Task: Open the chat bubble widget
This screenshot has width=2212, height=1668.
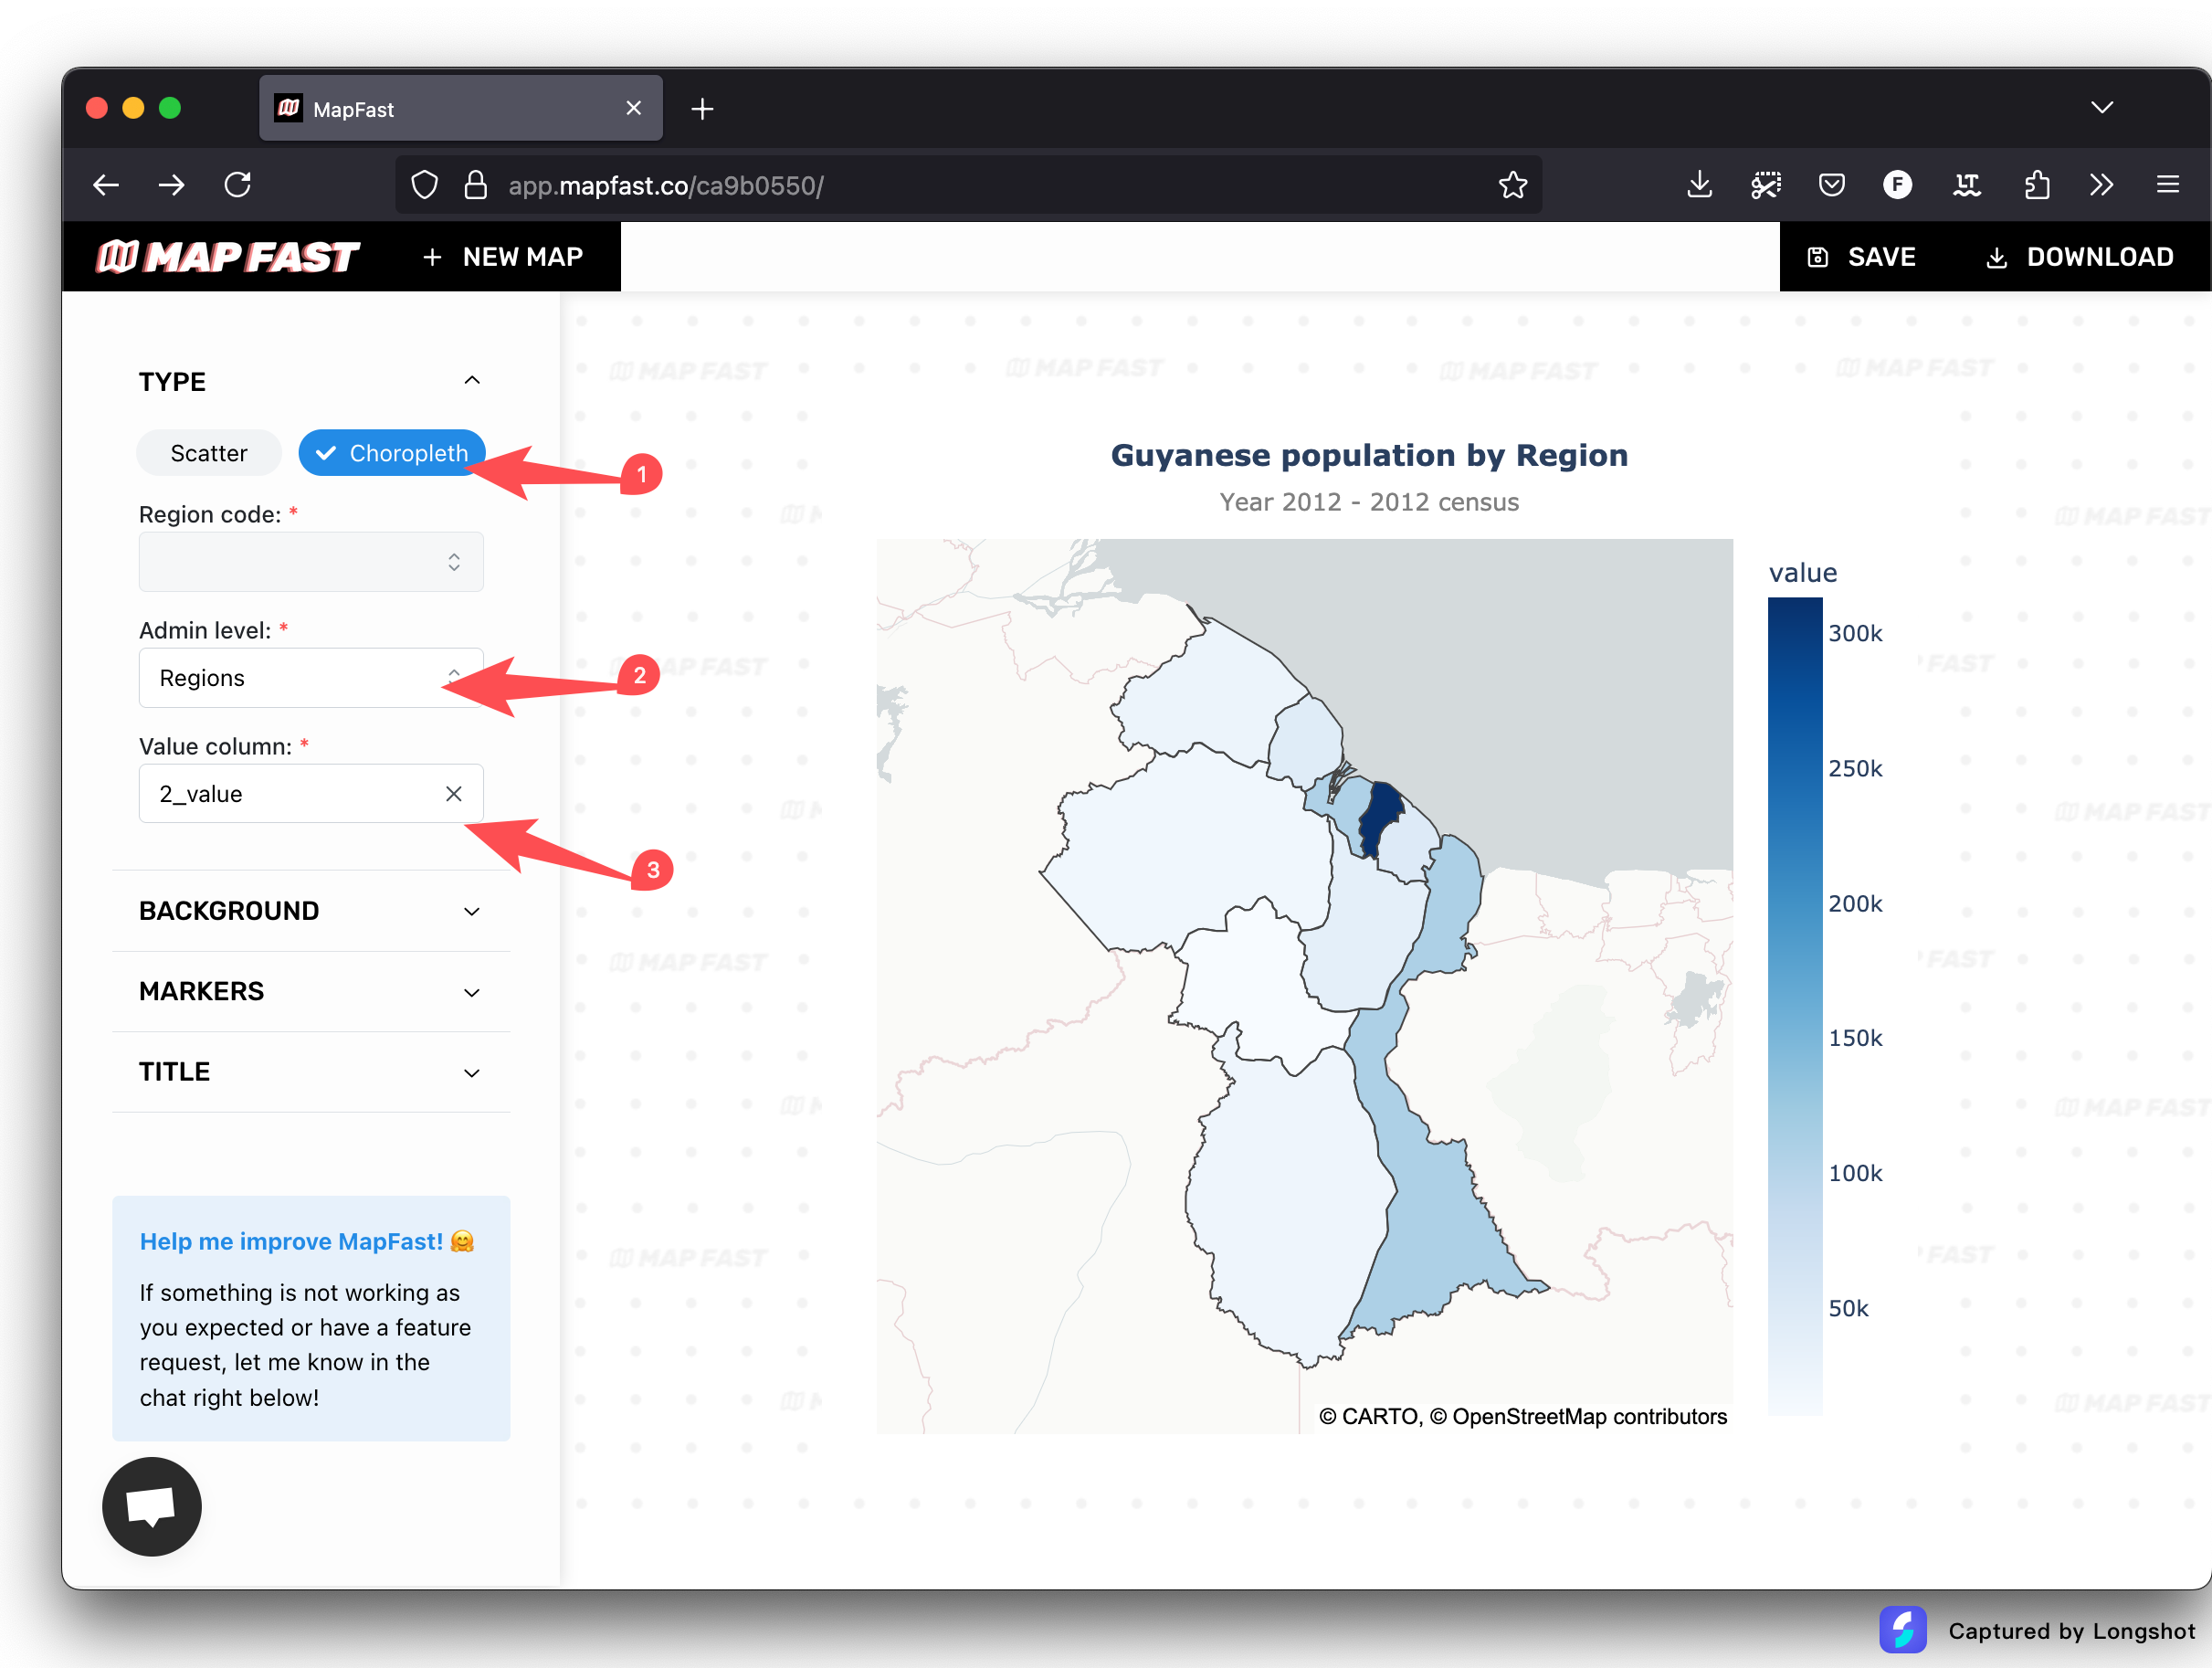Action: (152, 1506)
